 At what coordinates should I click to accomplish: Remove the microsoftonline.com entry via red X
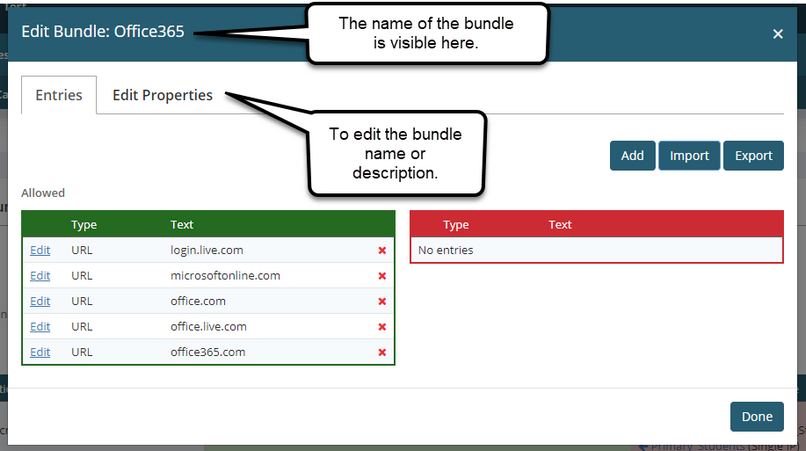click(382, 276)
